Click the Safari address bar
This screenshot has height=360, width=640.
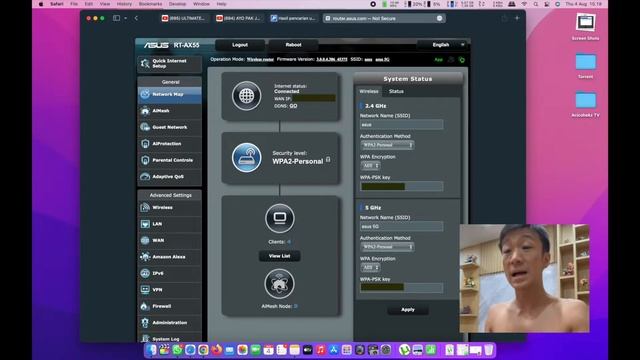pyautogui.click(x=384, y=18)
